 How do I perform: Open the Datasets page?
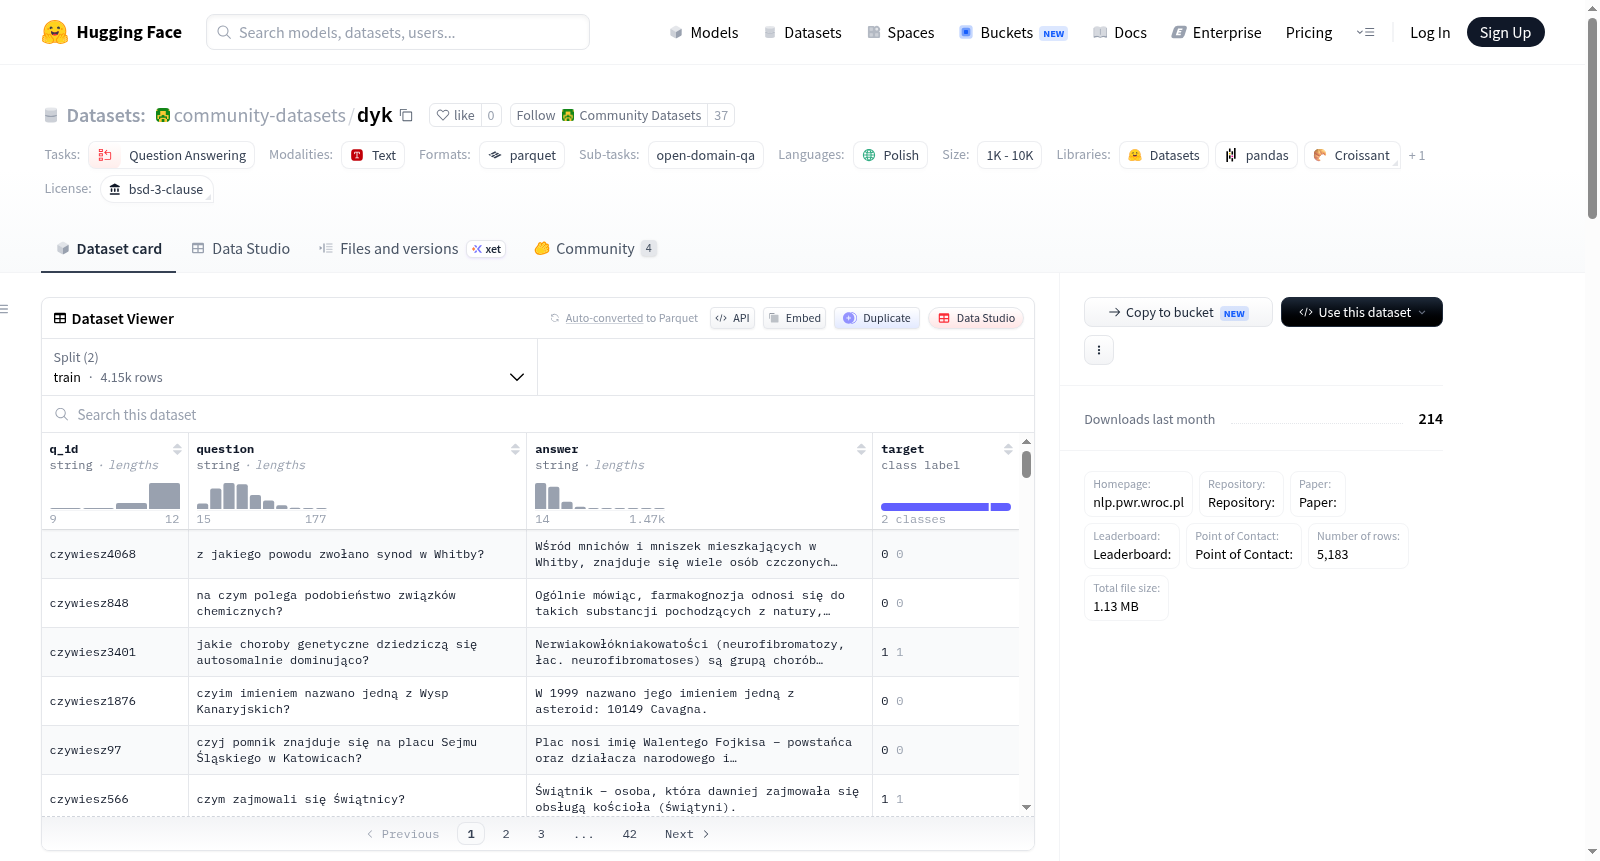click(x=803, y=33)
